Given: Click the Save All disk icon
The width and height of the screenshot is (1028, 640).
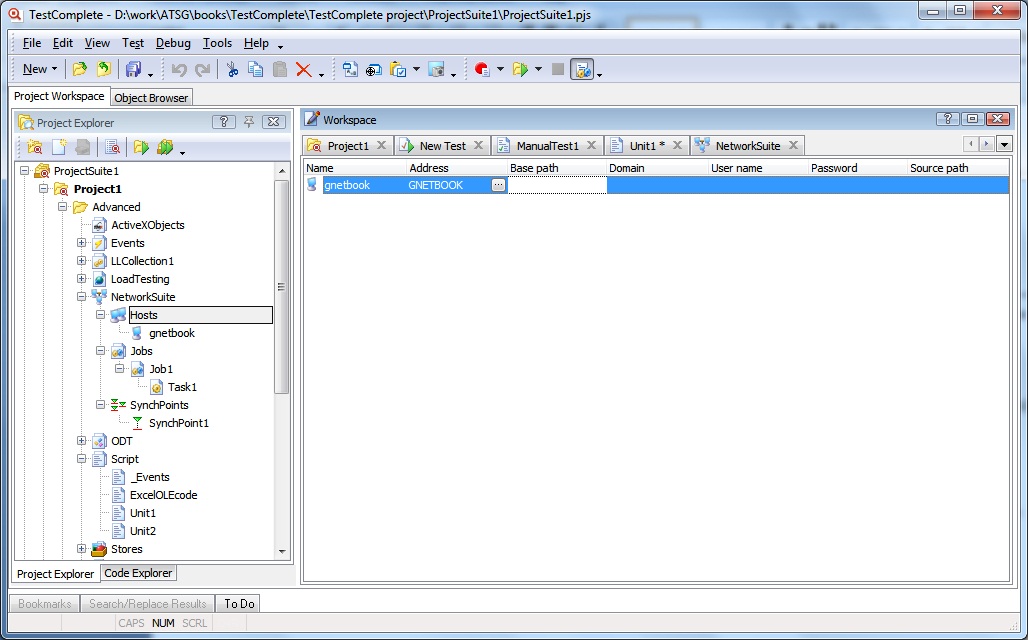Looking at the screenshot, I should (132, 69).
